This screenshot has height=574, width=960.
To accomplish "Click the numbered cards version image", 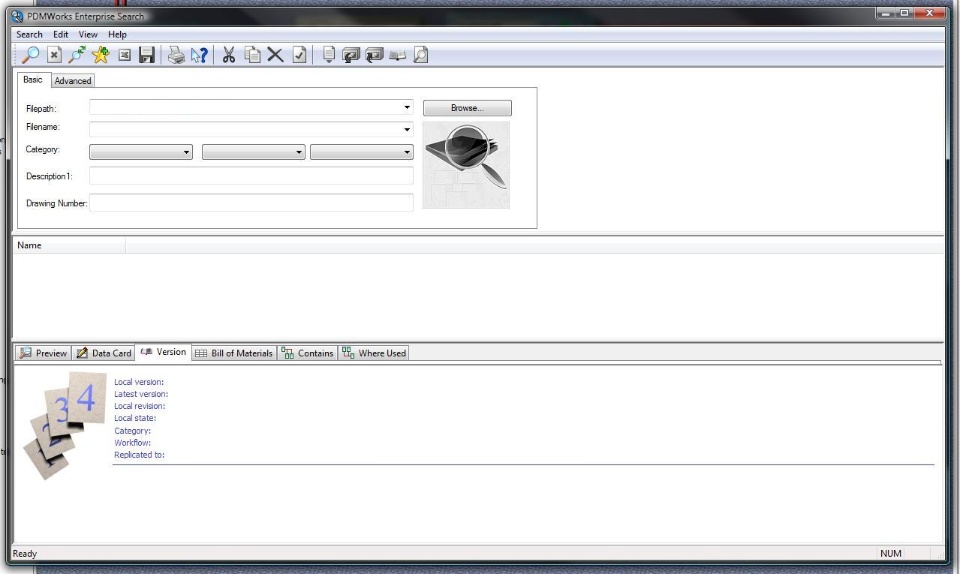I will 65,425.
